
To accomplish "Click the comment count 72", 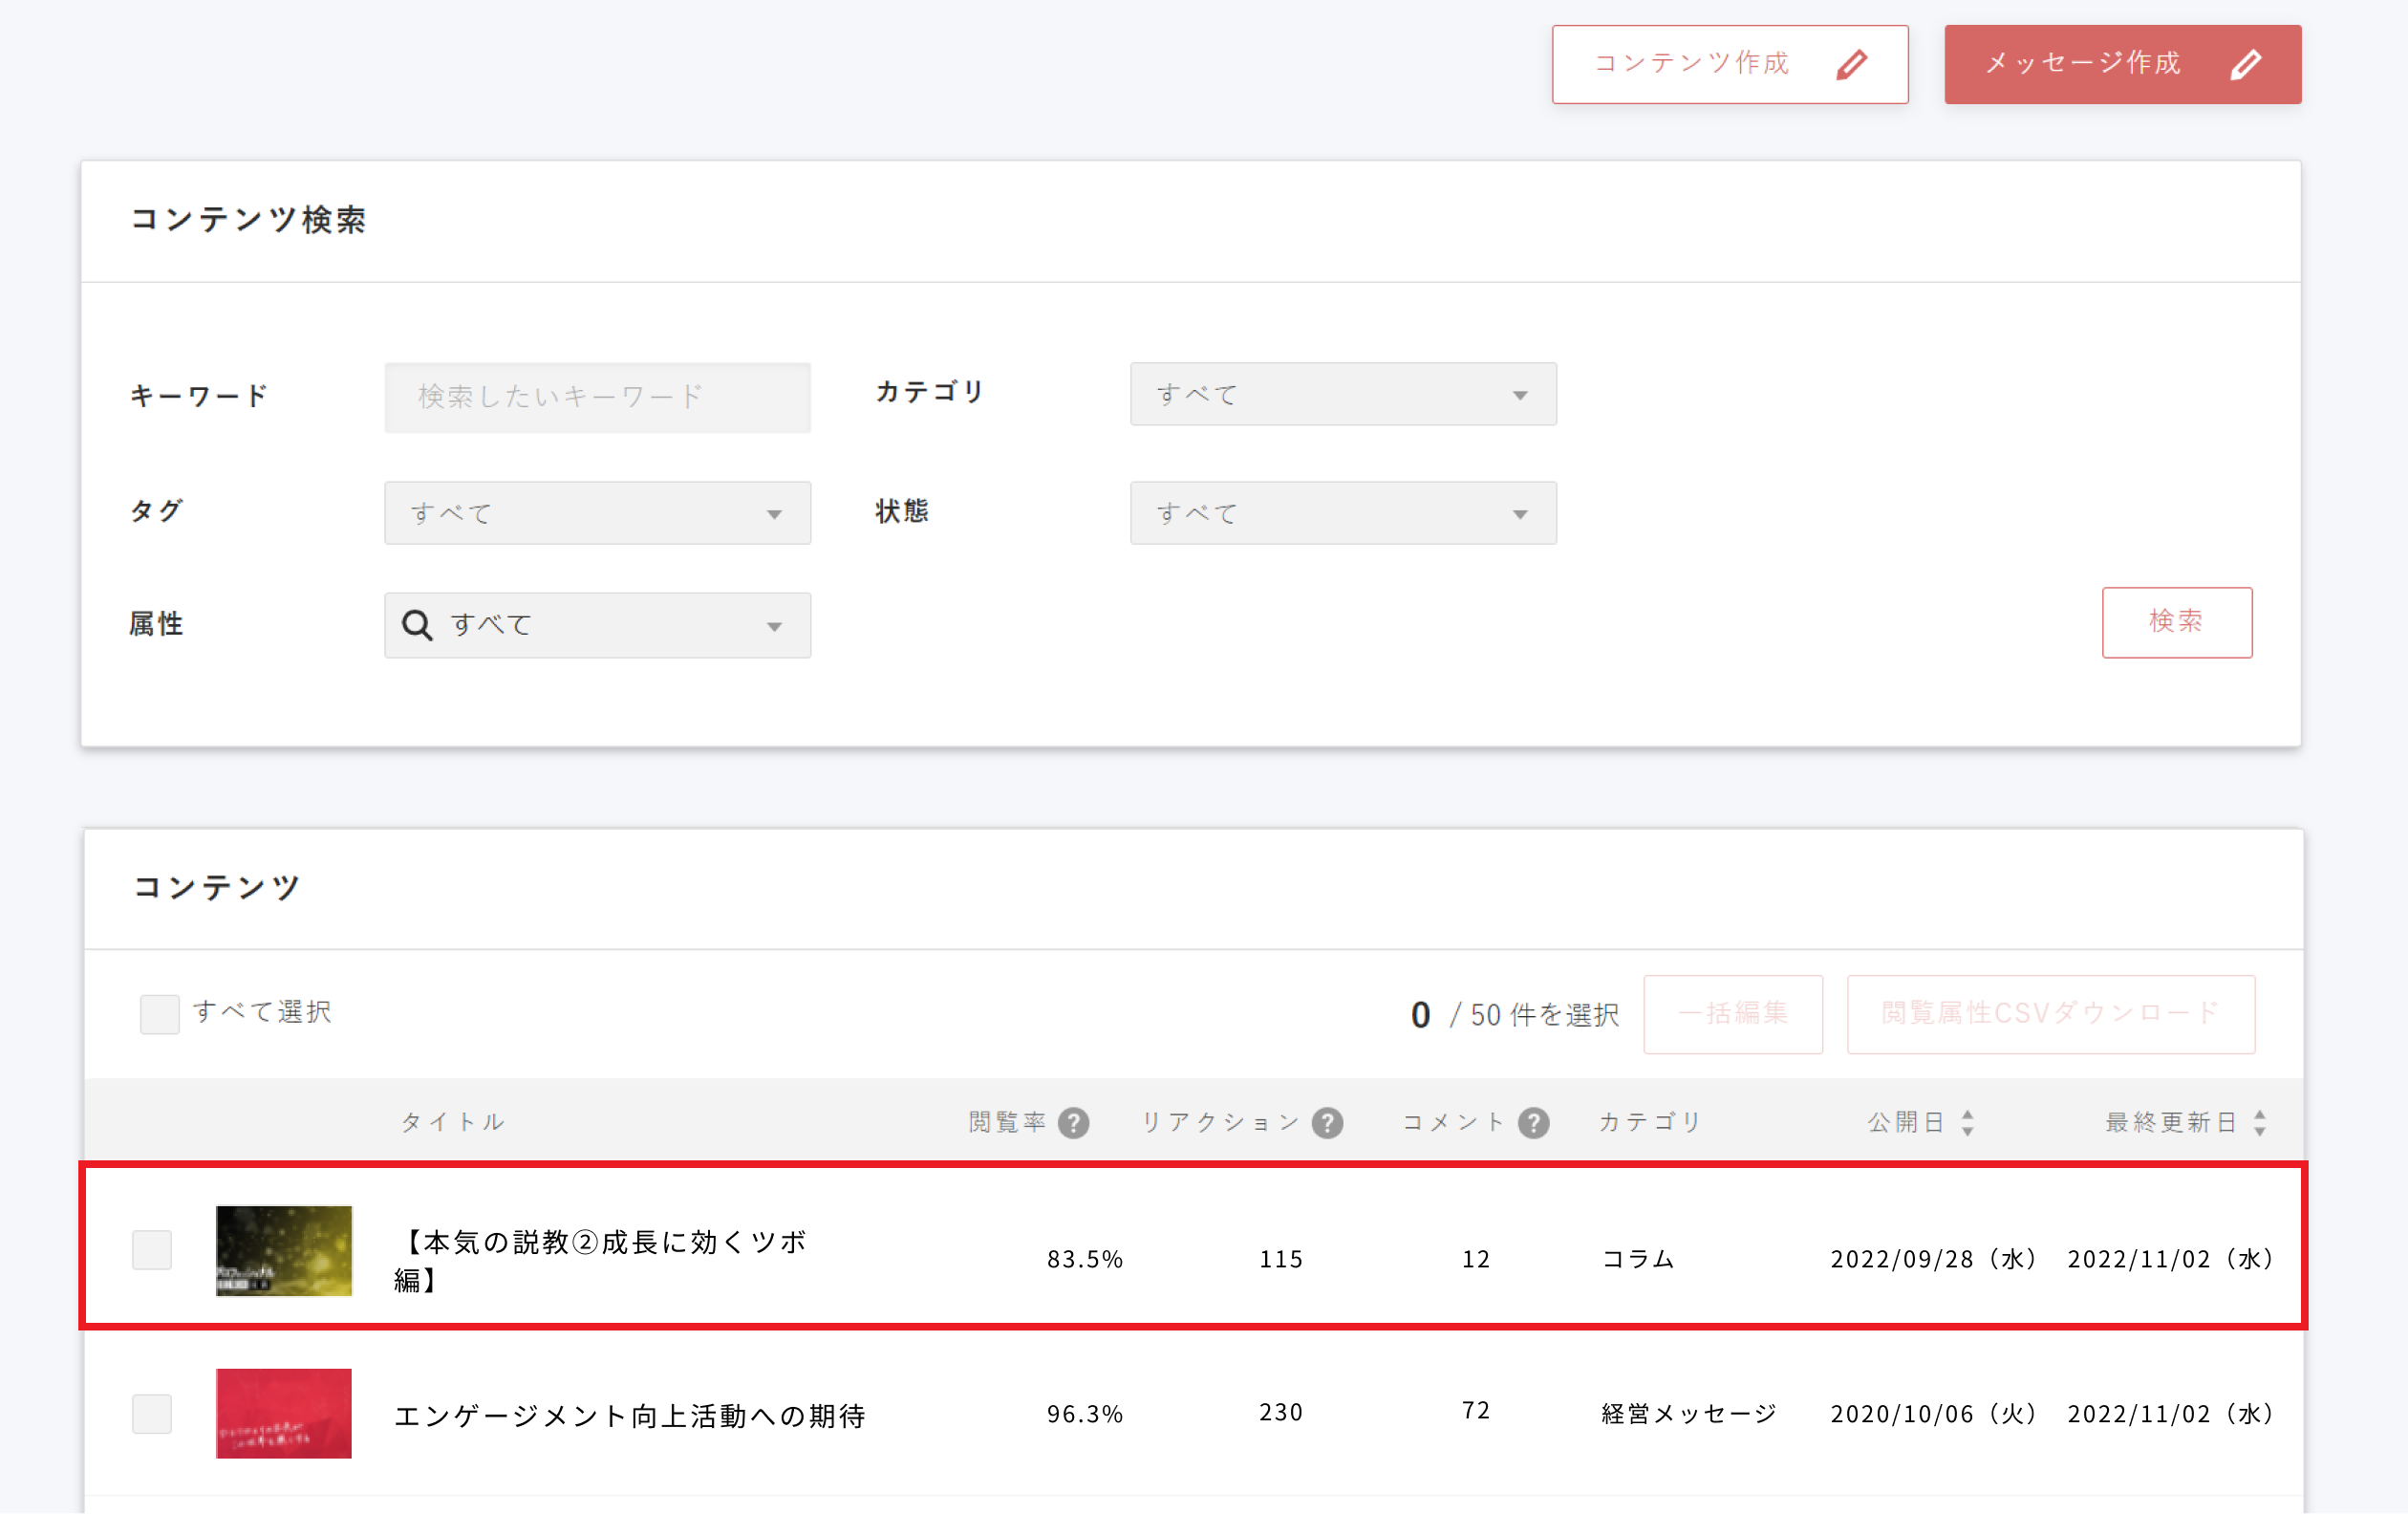I will click(1475, 1411).
